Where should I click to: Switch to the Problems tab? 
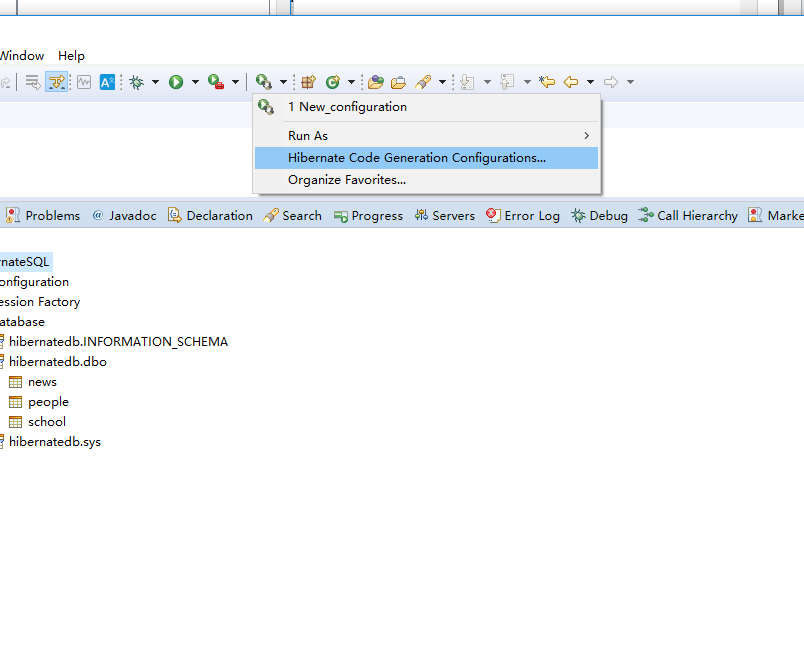click(43, 216)
